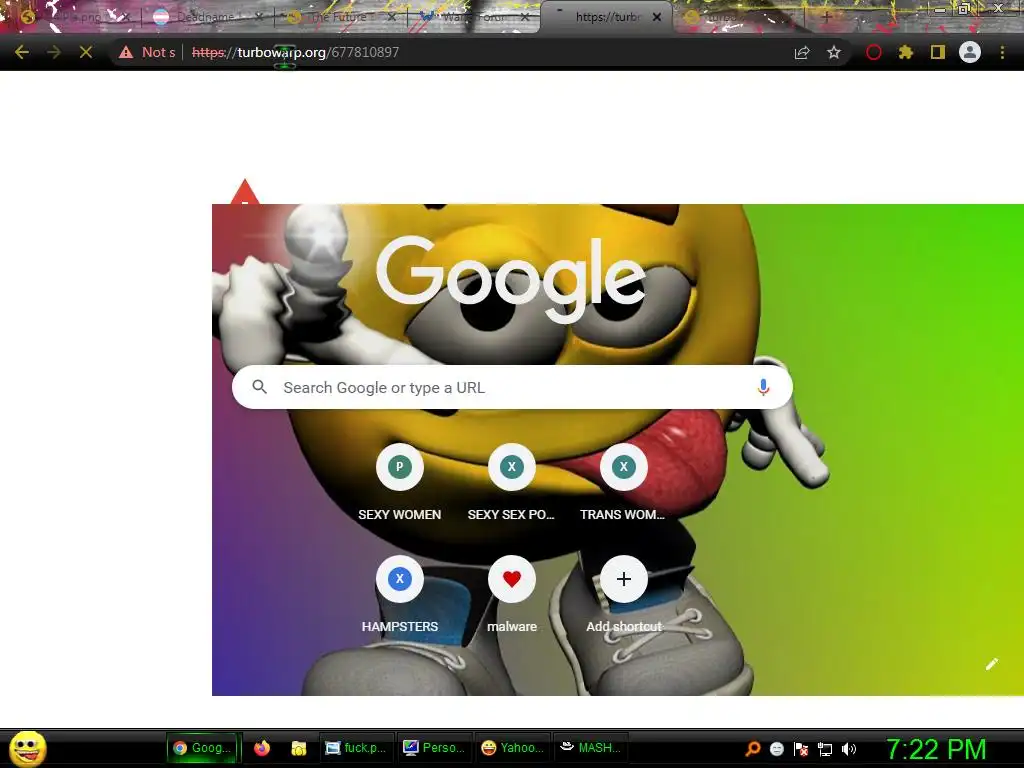Open the flag notification tray icon
The height and width of the screenshot is (768, 1024).
tap(801, 749)
